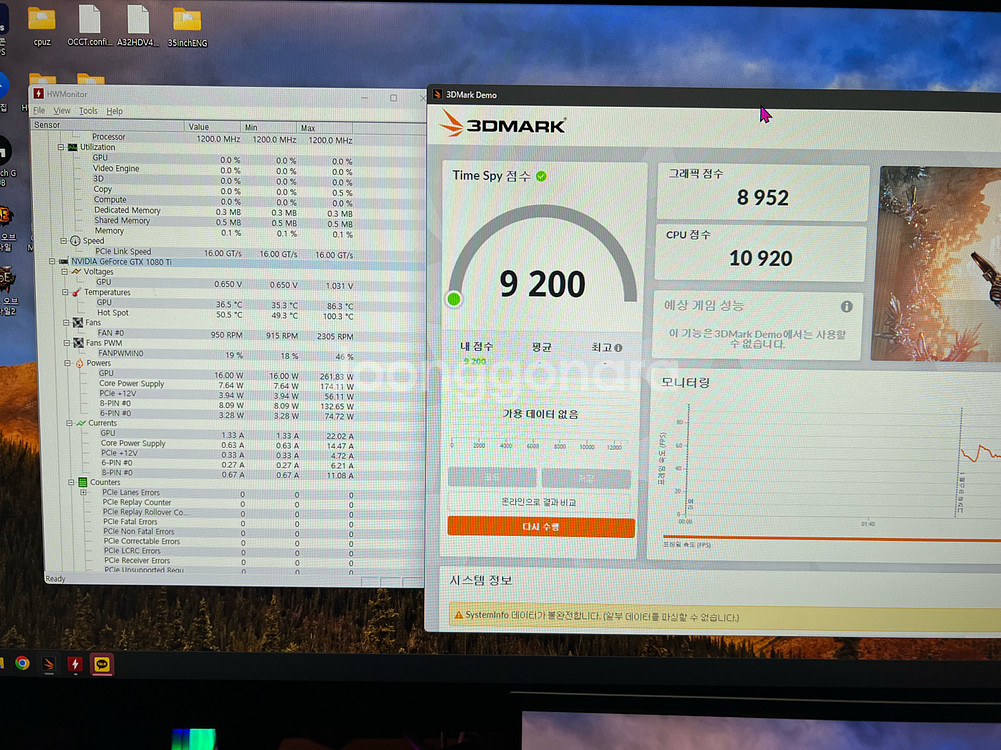Select the FAN #0 row
The height and width of the screenshot is (750, 1001).
pos(227,333)
